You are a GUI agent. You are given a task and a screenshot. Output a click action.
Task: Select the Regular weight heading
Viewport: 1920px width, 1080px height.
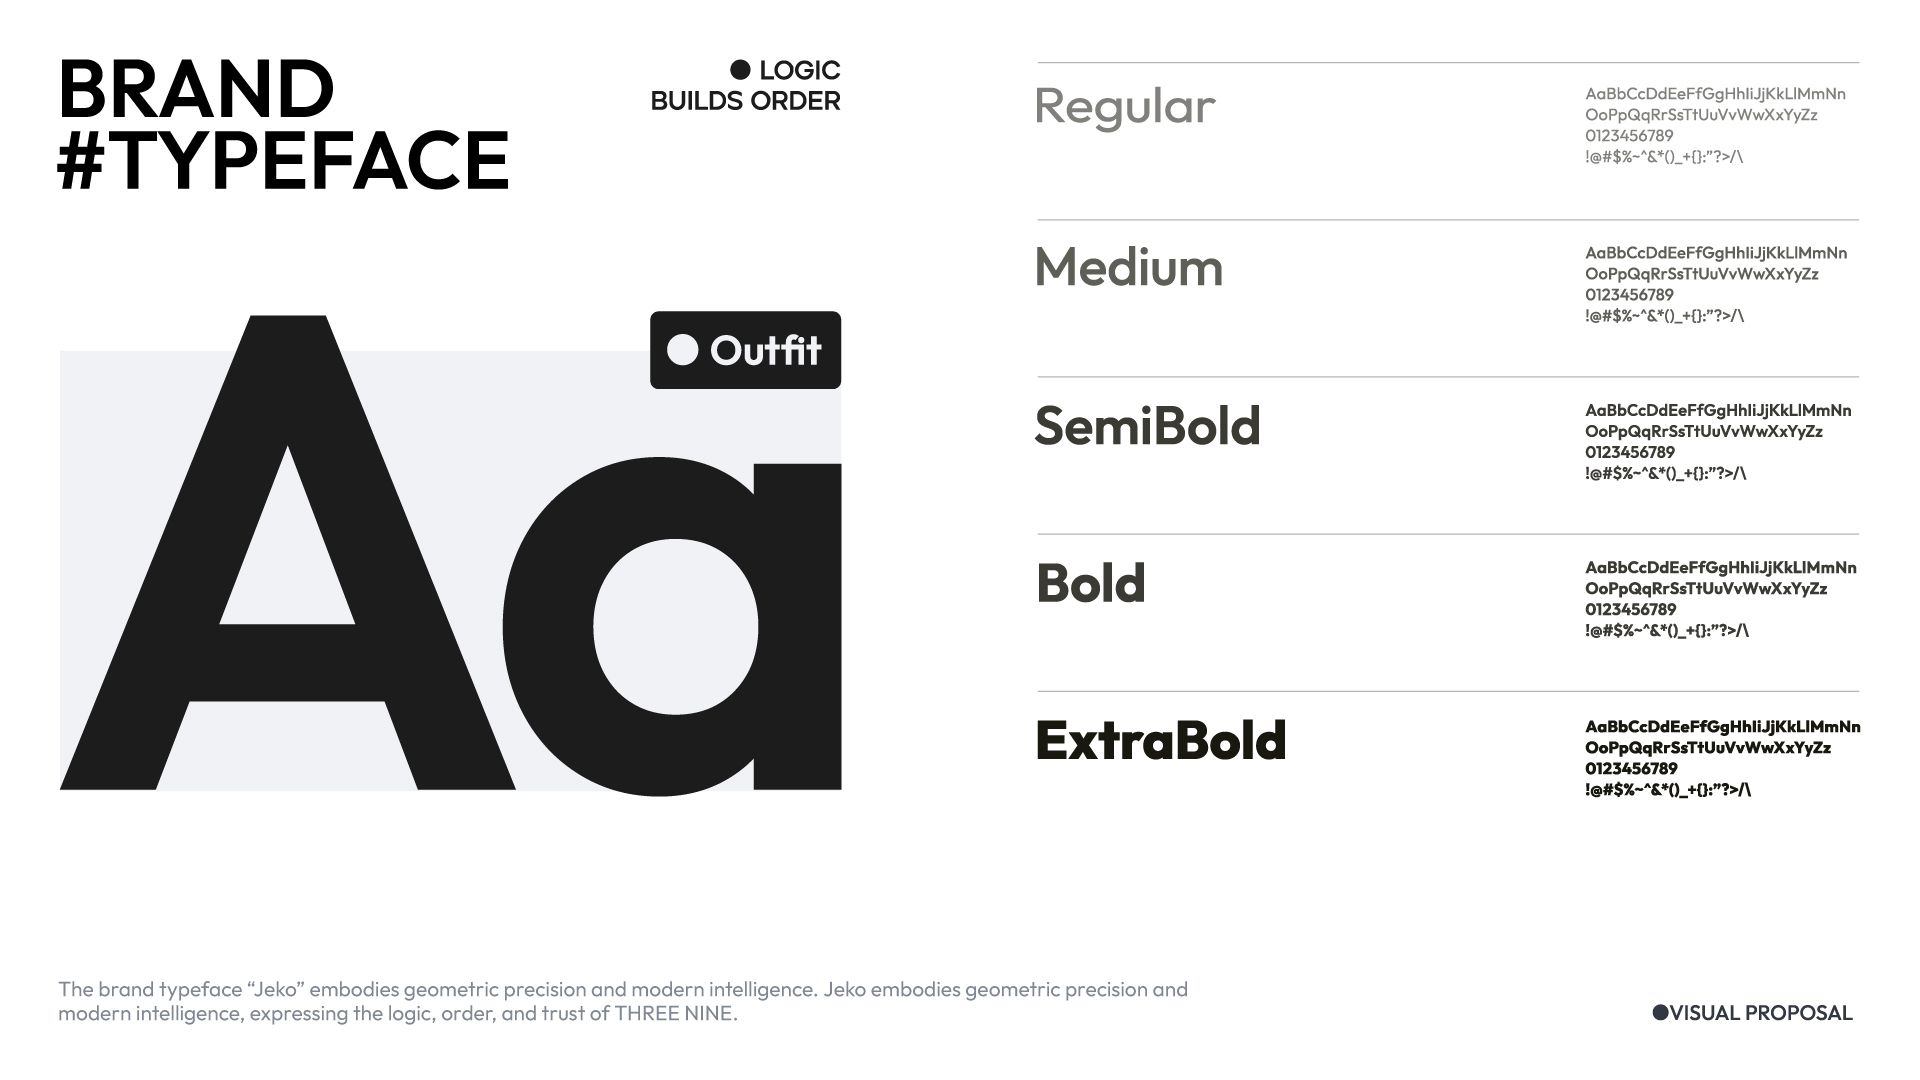[1124, 107]
